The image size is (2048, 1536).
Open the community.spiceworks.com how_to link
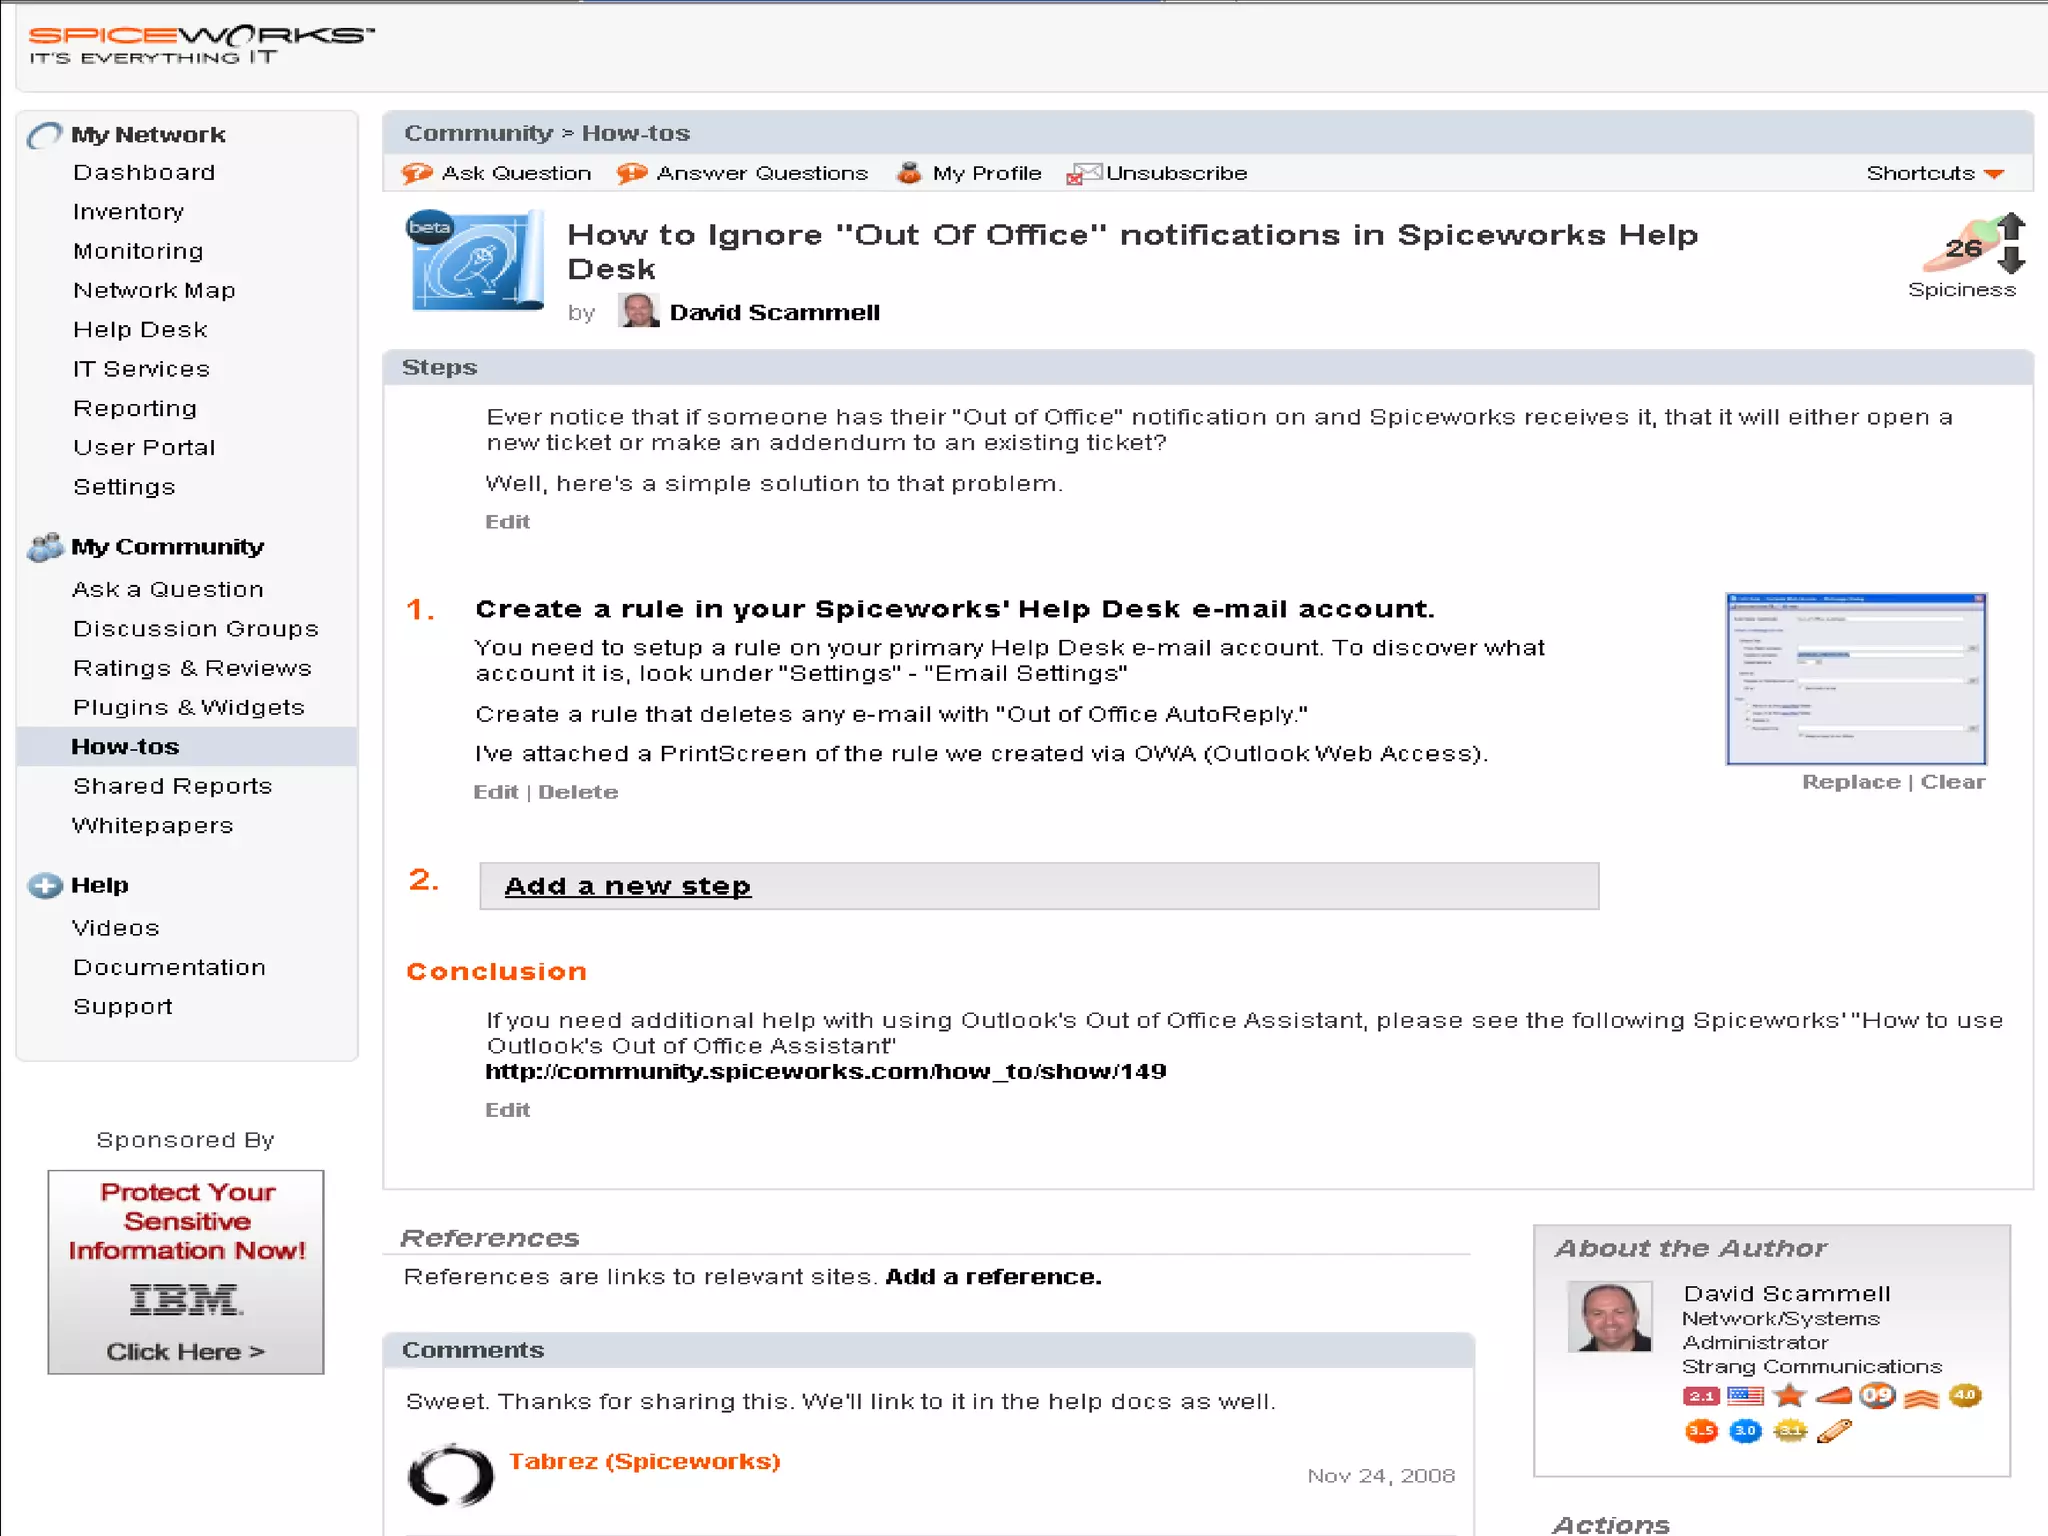coord(825,1072)
